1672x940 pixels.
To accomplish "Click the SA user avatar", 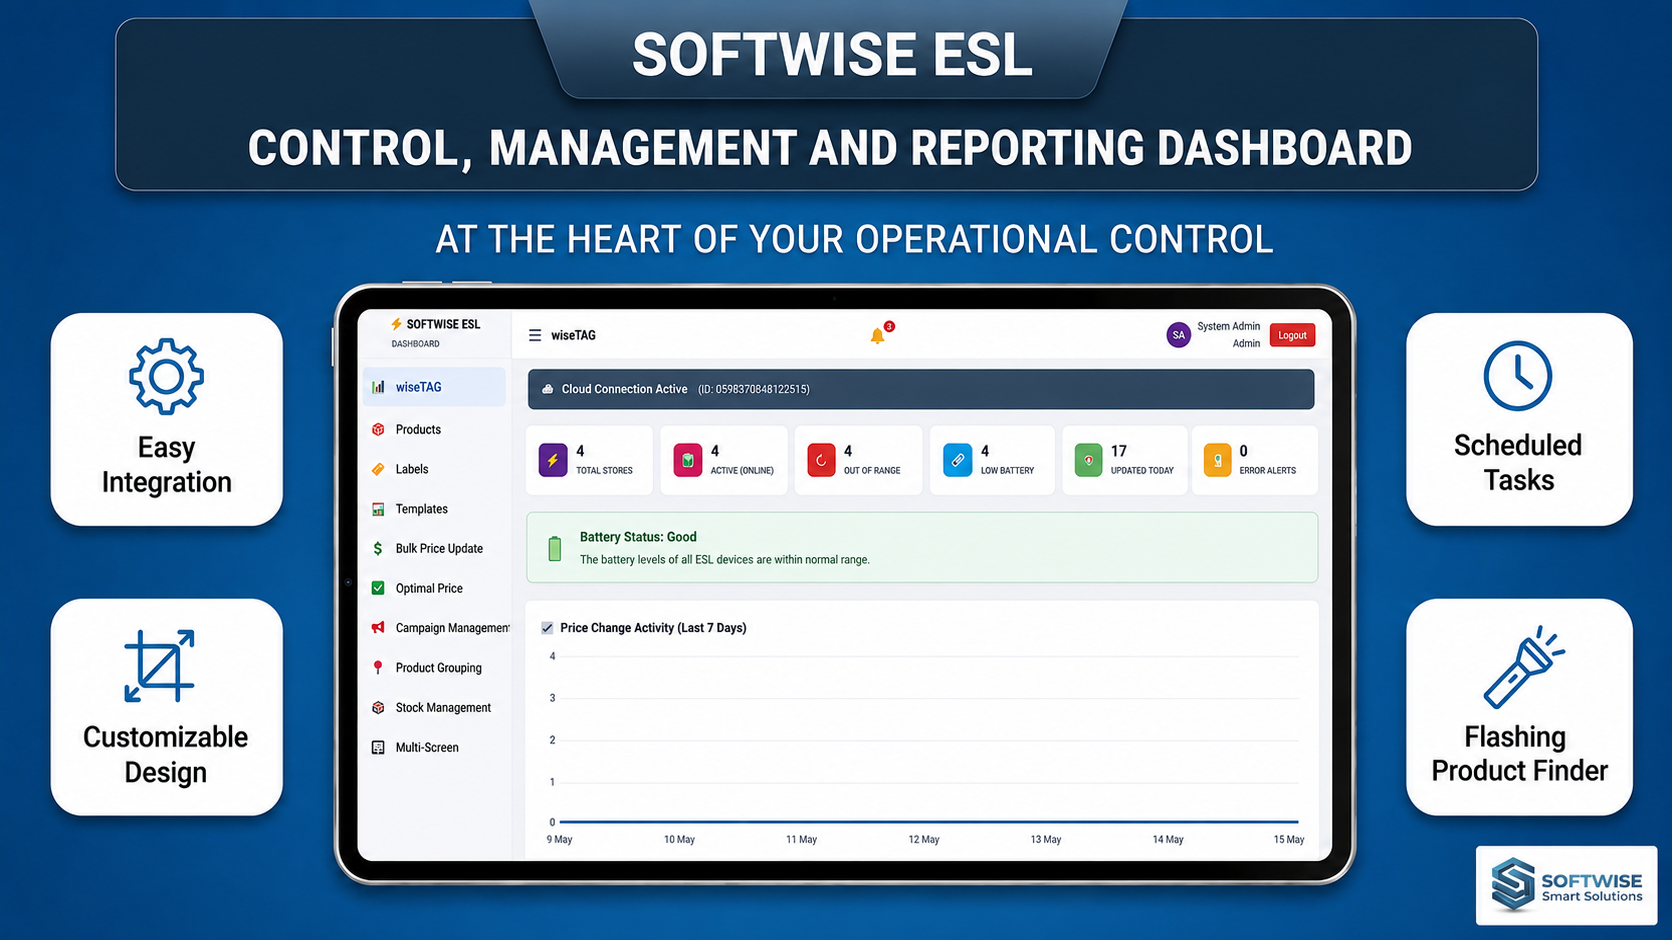I will pyautogui.click(x=1178, y=335).
